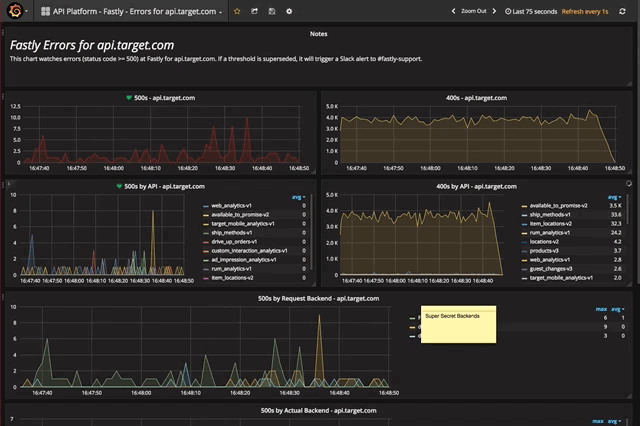Toggle products-v3 in 400s legend
640x426 pixels.
point(544,251)
